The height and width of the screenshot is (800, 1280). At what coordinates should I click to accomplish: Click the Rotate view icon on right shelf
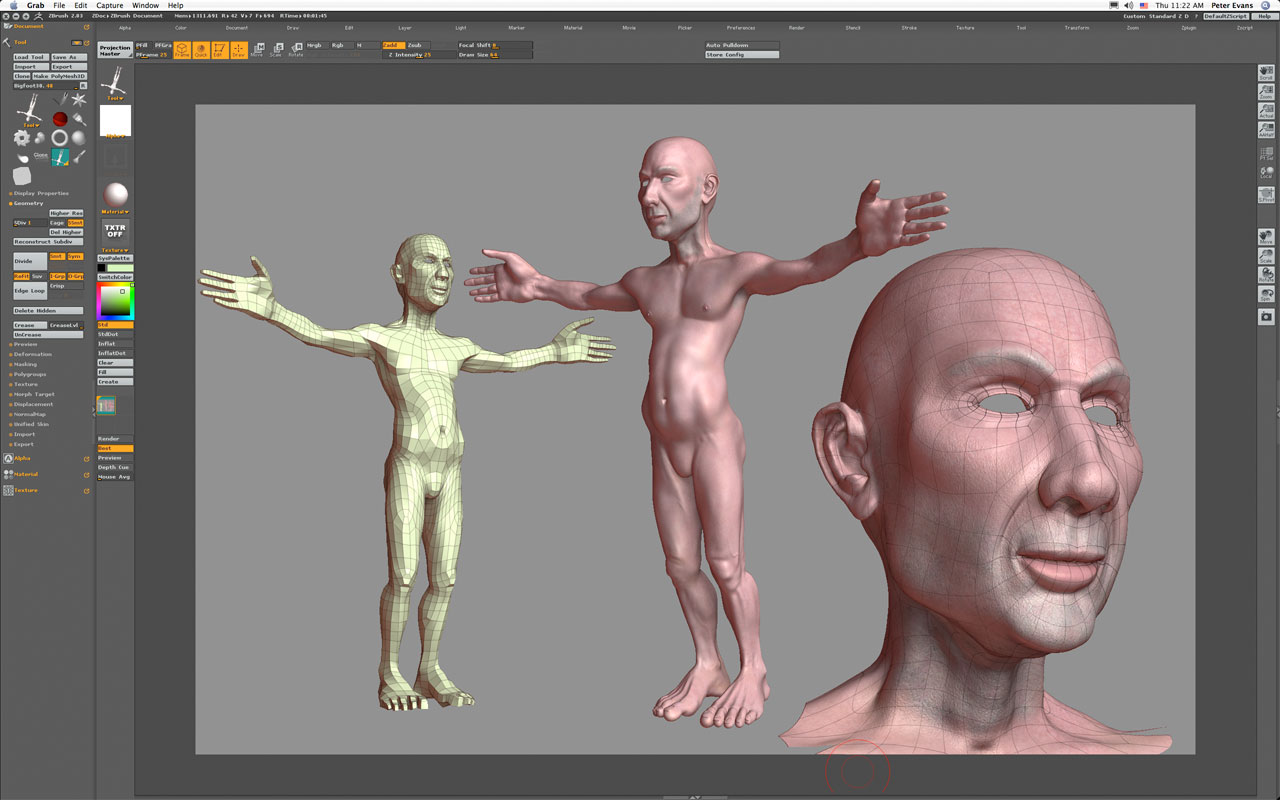click(1266, 275)
